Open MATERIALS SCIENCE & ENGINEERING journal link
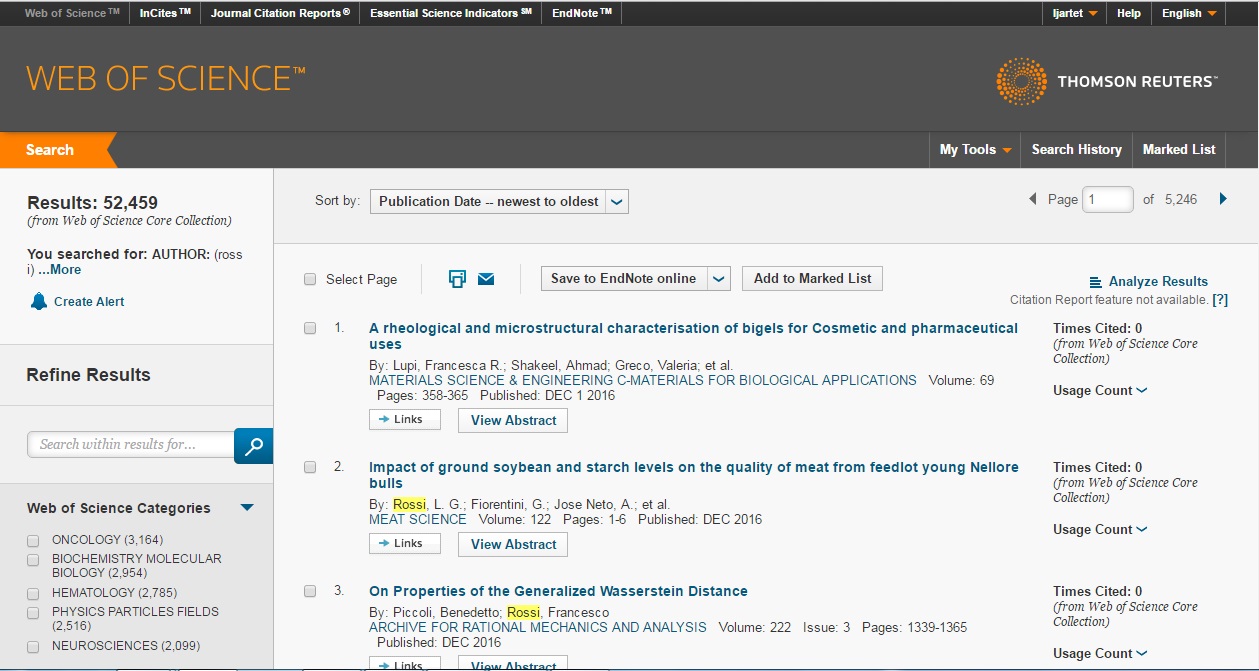The width and height of the screenshot is (1259, 671). coord(643,381)
